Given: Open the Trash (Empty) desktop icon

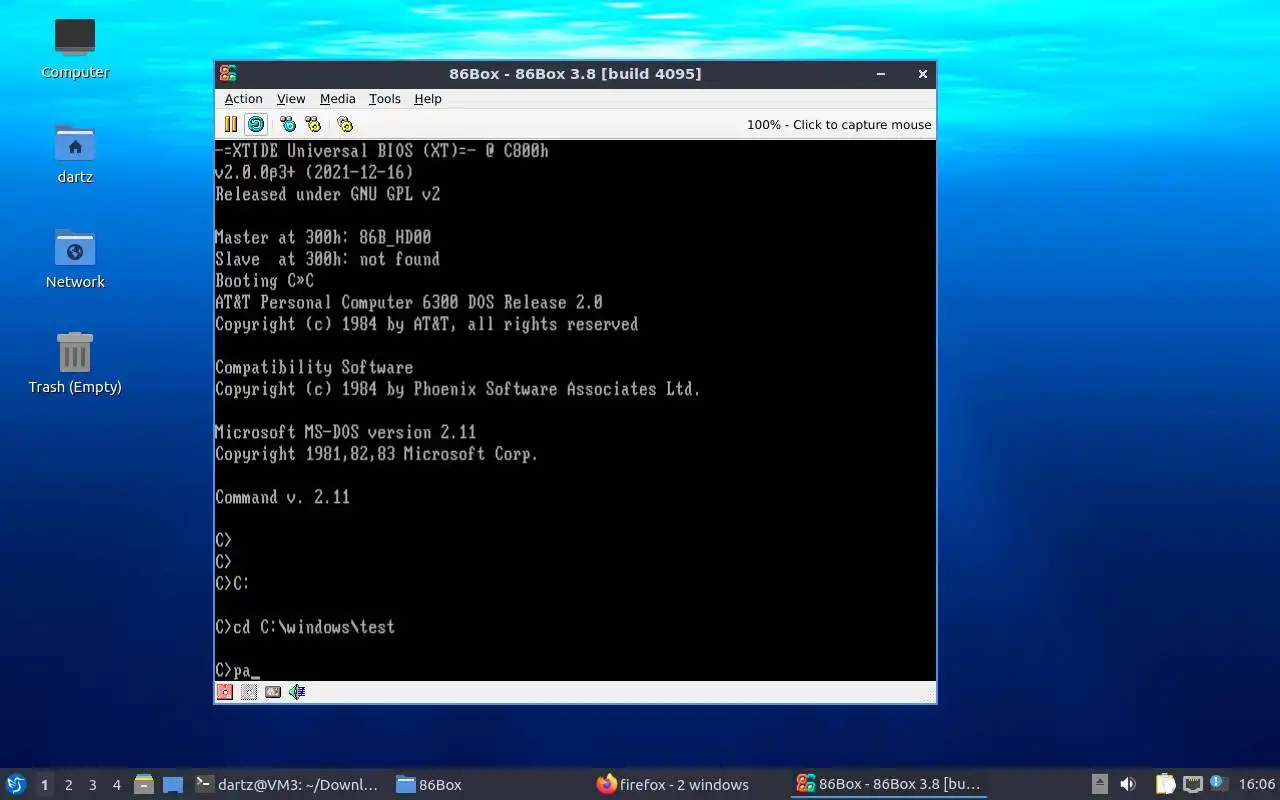Looking at the screenshot, I should pos(75,363).
